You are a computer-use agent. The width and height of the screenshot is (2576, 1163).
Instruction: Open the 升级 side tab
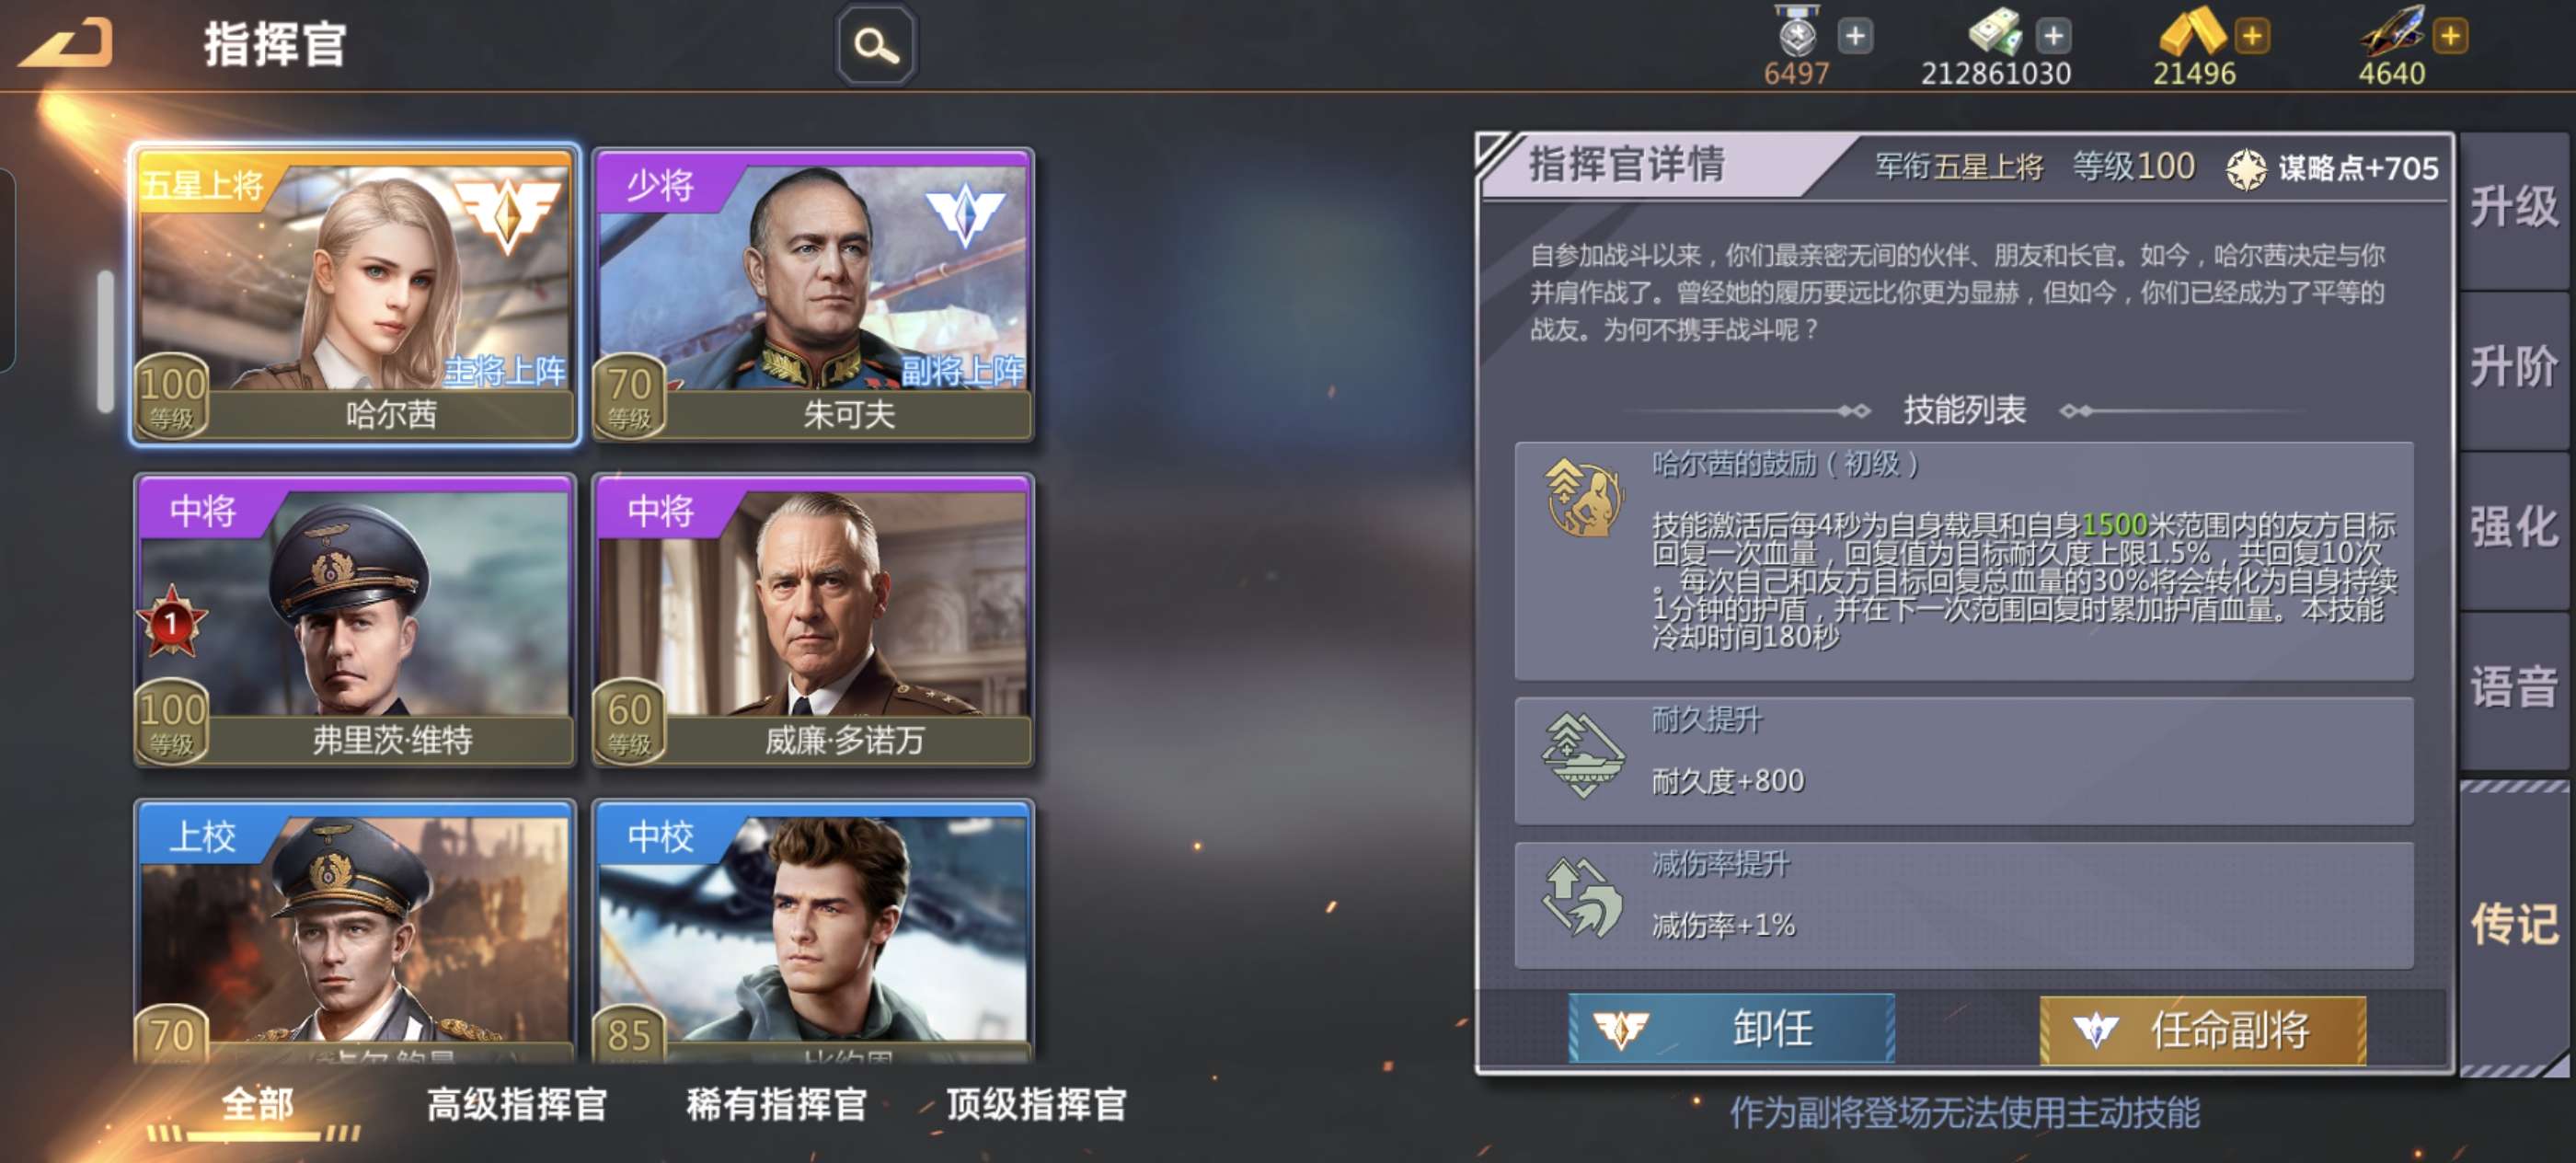pos(2514,209)
